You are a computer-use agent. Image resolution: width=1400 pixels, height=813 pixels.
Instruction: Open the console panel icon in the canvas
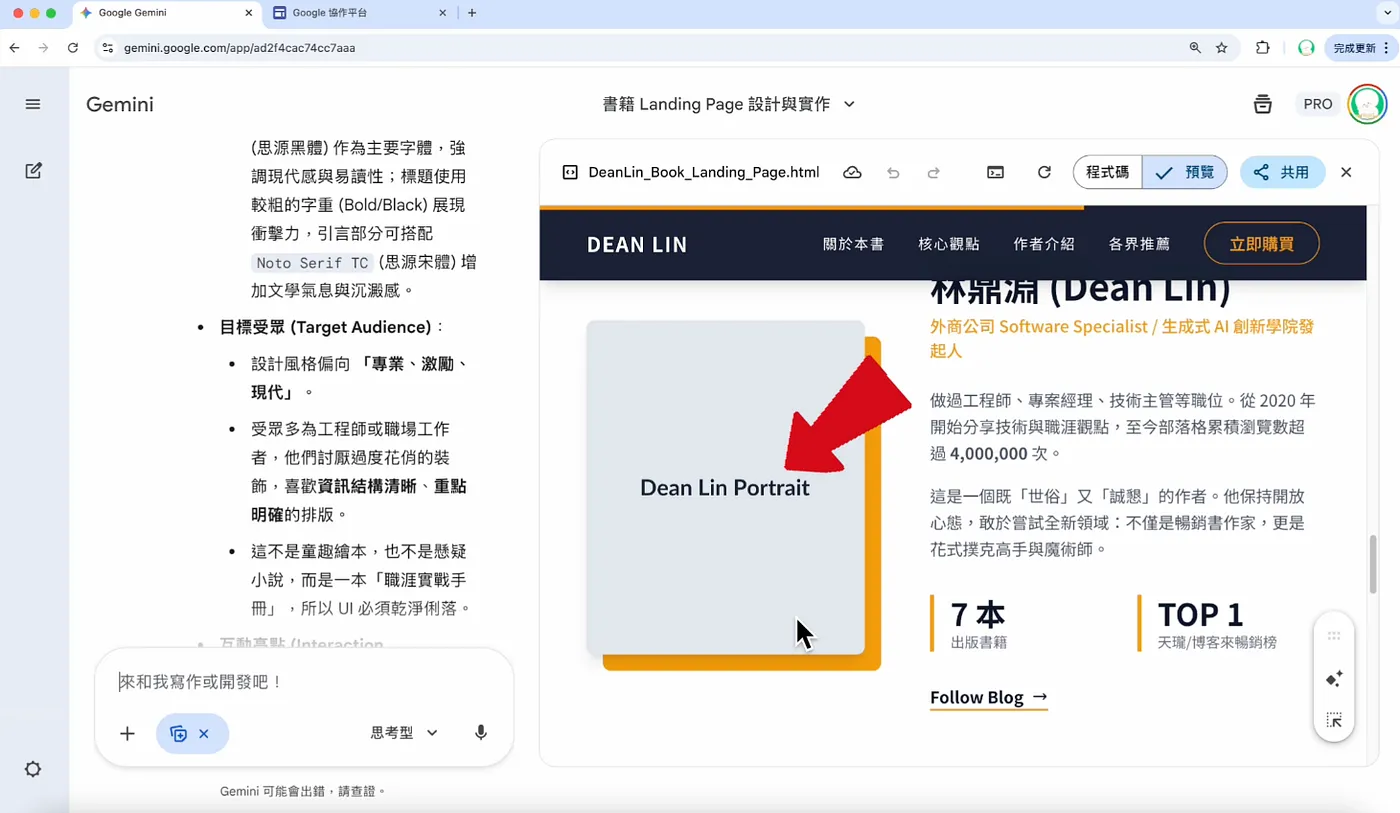[995, 172]
